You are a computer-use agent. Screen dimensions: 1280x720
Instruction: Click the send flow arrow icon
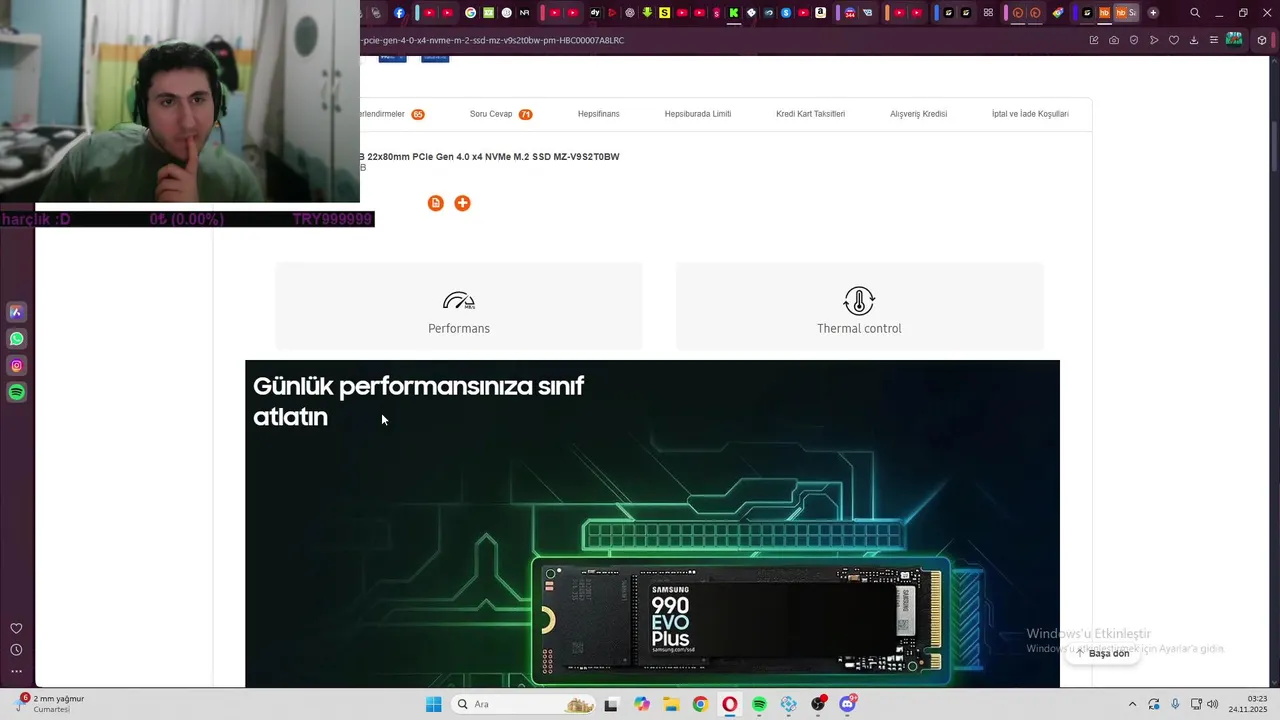coord(1154,40)
